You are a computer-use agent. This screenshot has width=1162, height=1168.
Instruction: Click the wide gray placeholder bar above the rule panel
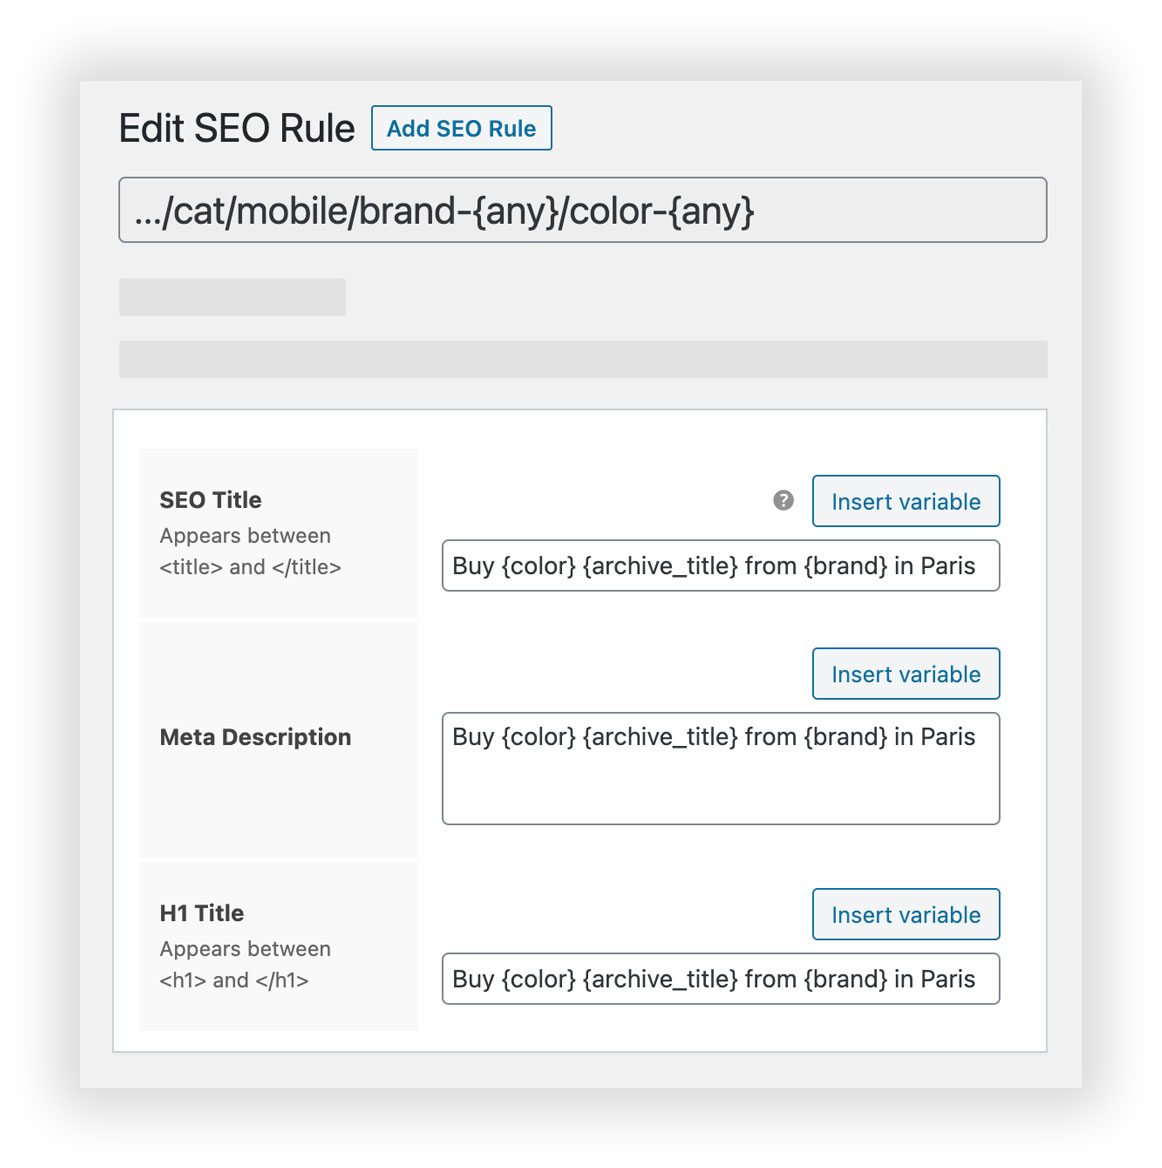click(583, 359)
